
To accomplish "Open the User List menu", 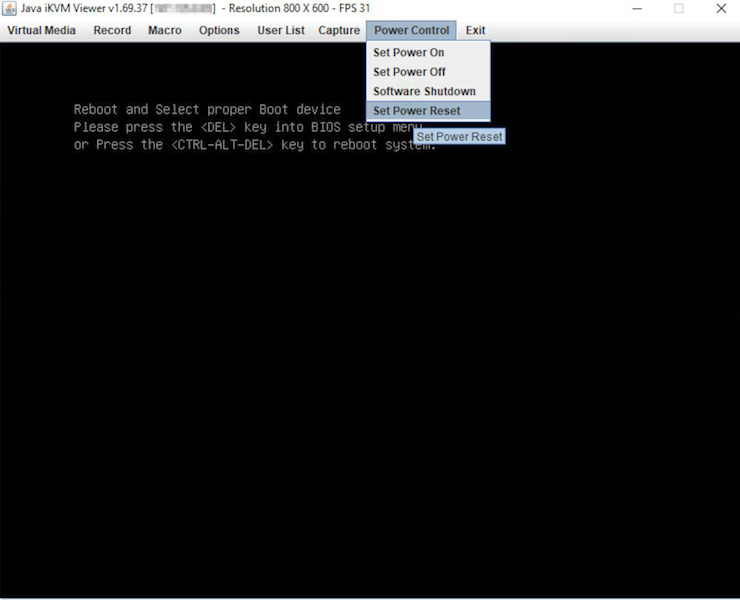I will (x=281, y=30).
